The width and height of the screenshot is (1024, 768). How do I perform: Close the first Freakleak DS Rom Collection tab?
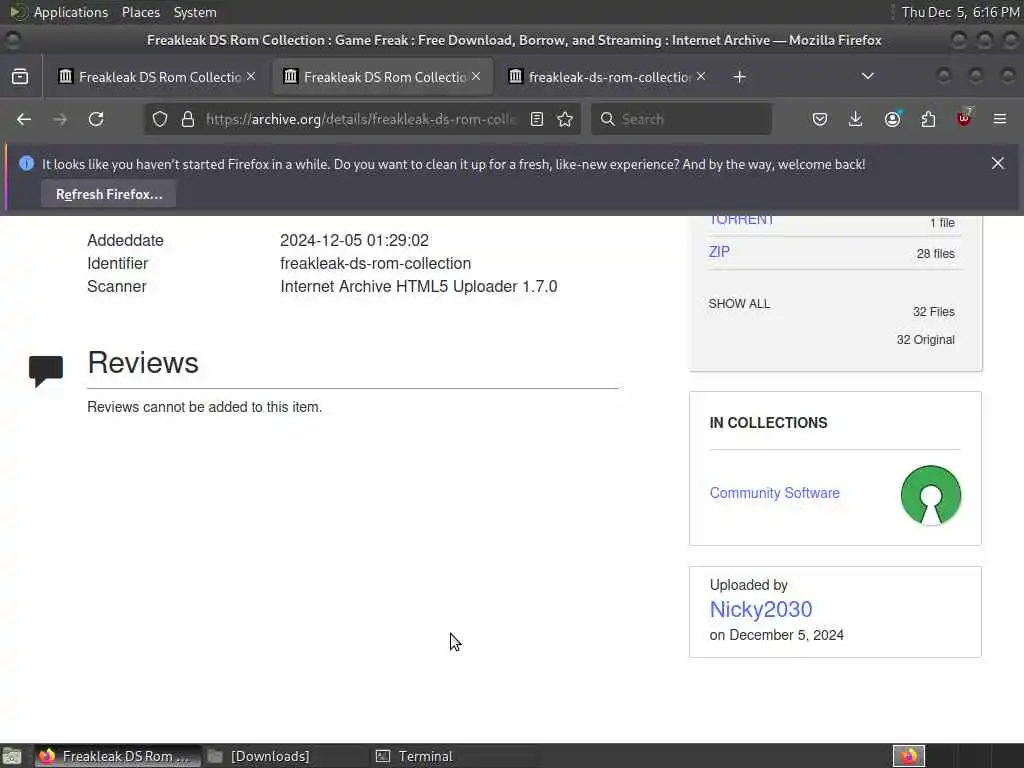click(251, 76)
